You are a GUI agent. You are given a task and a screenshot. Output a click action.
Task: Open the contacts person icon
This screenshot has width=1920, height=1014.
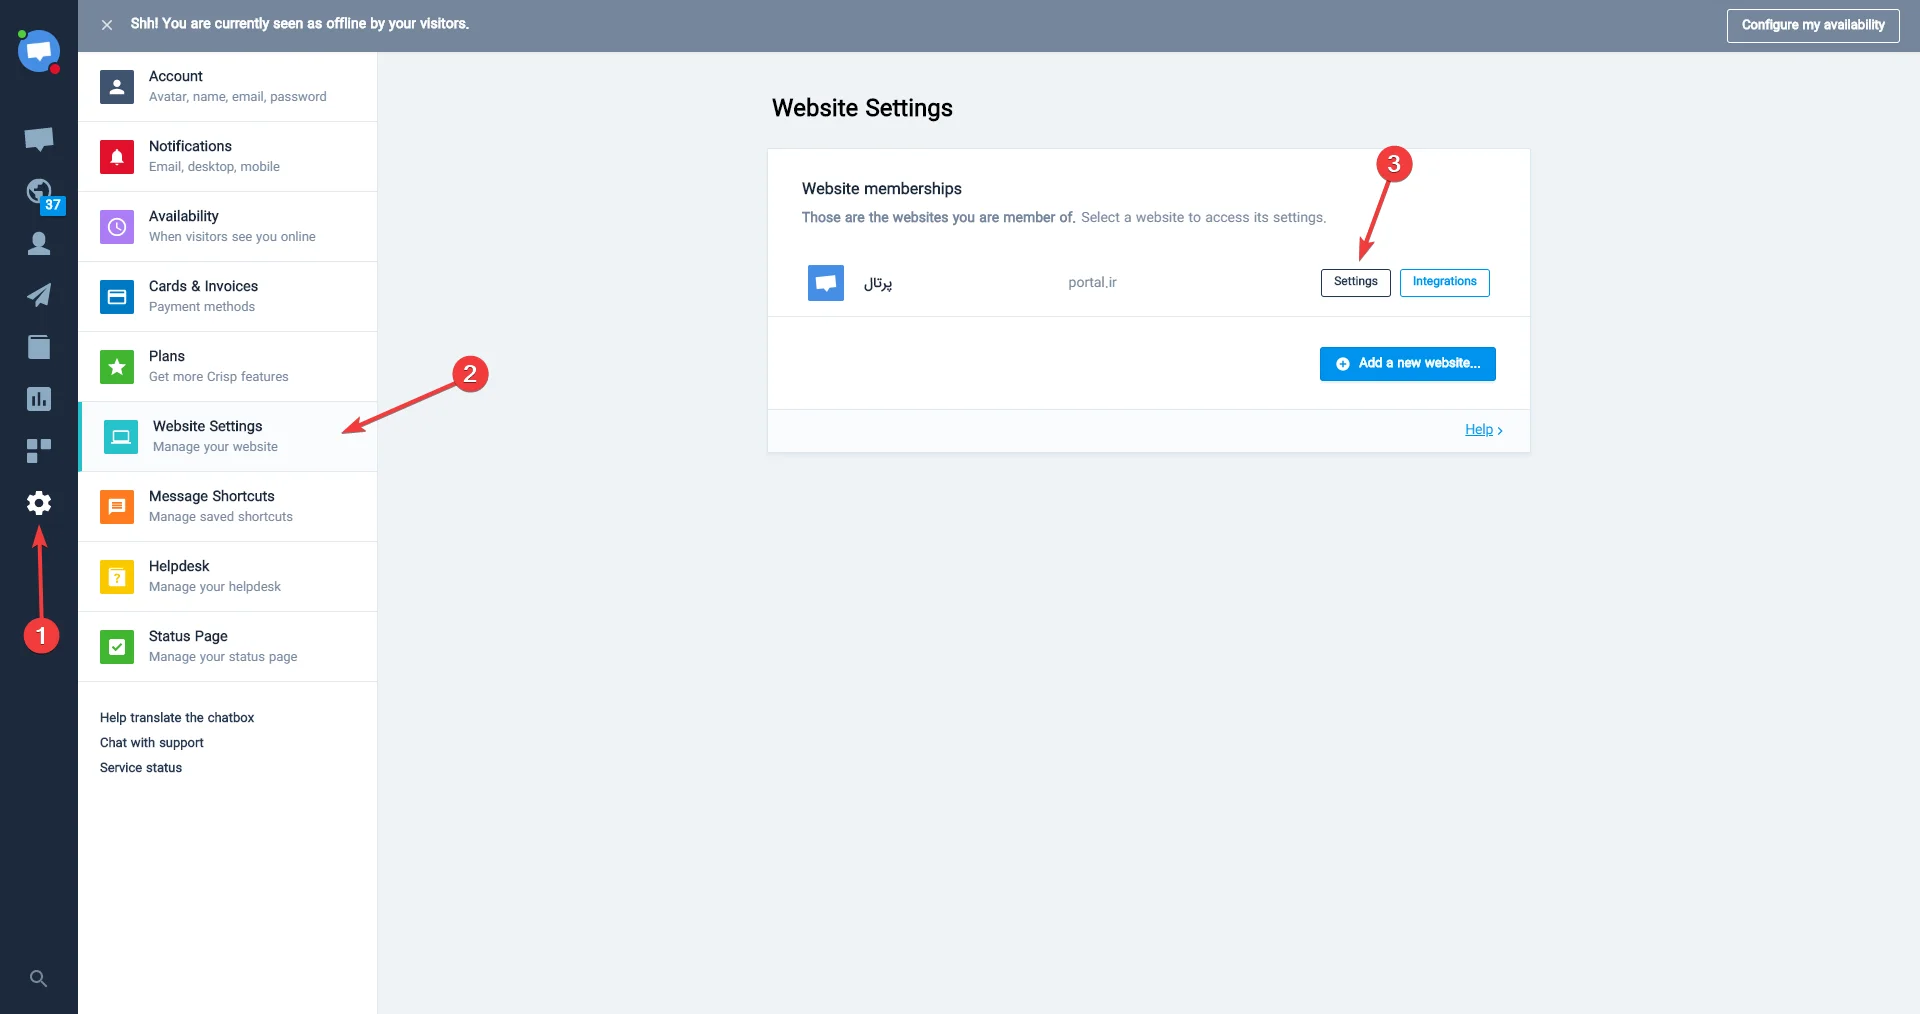[x=39, y=243]
